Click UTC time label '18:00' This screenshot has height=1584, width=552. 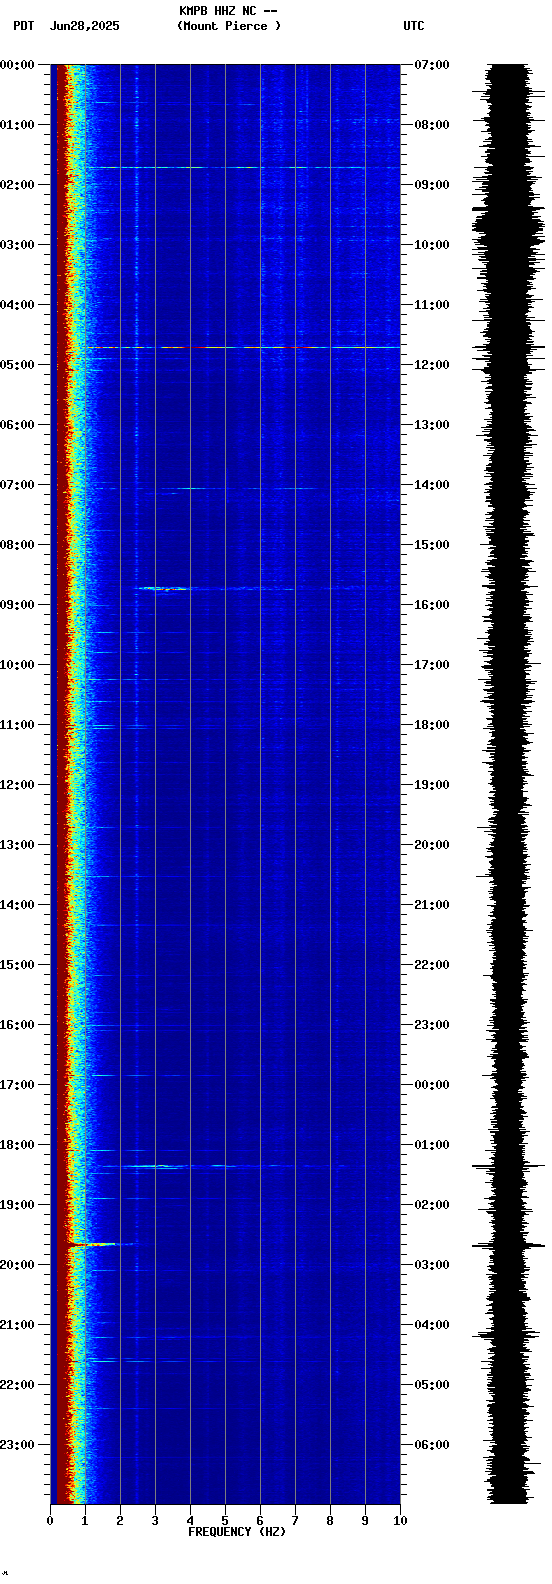(x=432, y=725)
